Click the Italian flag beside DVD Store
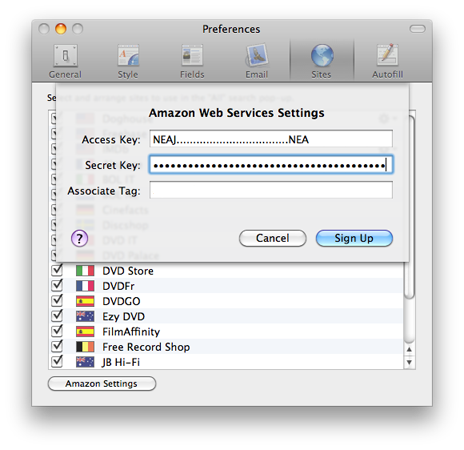This screenshot has width=464, height=450. click(x=85, y=271)
